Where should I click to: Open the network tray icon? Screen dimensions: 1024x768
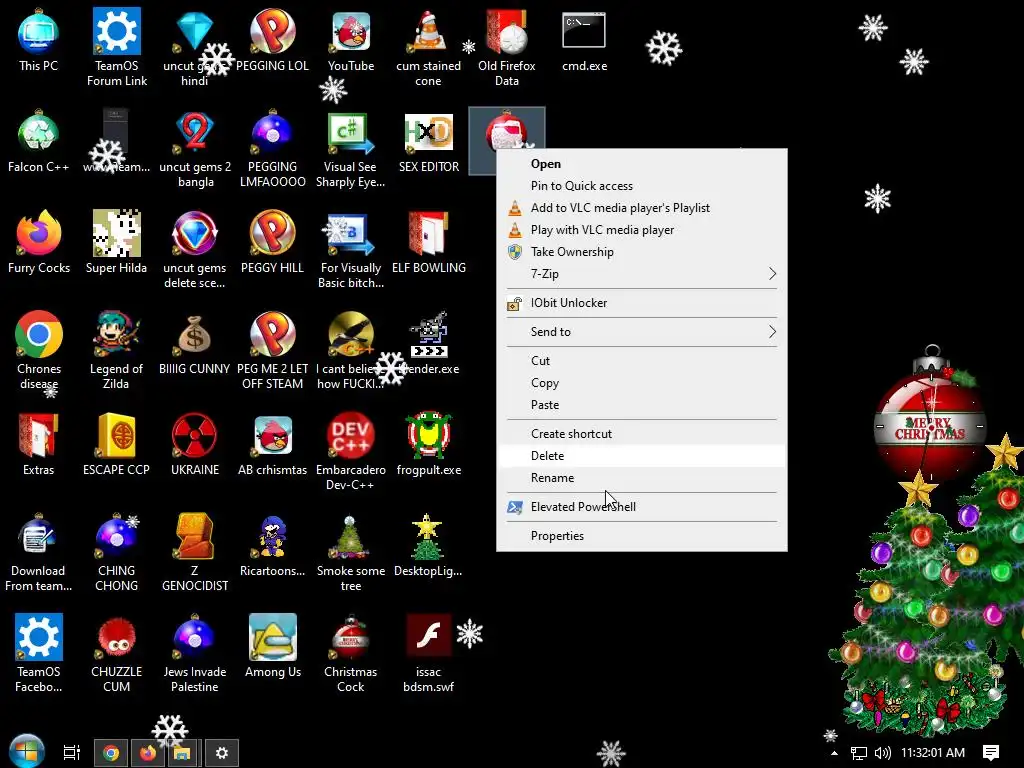(x=859, y=753)
